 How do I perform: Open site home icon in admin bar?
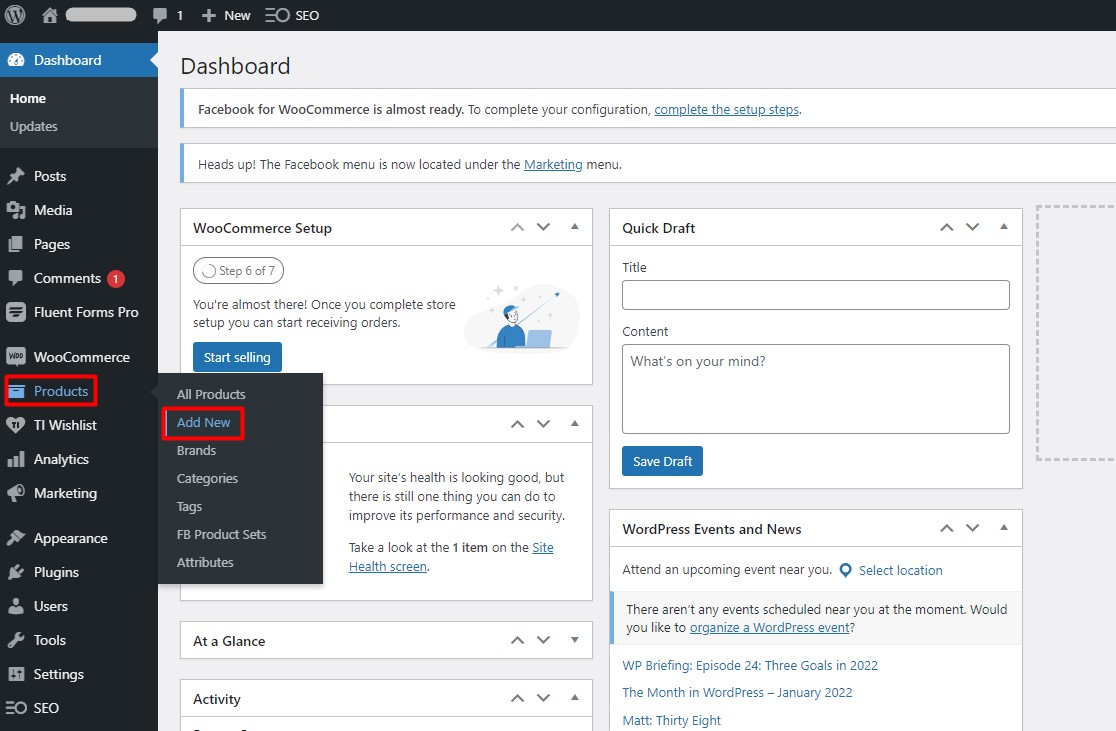[x=49, y=15]
